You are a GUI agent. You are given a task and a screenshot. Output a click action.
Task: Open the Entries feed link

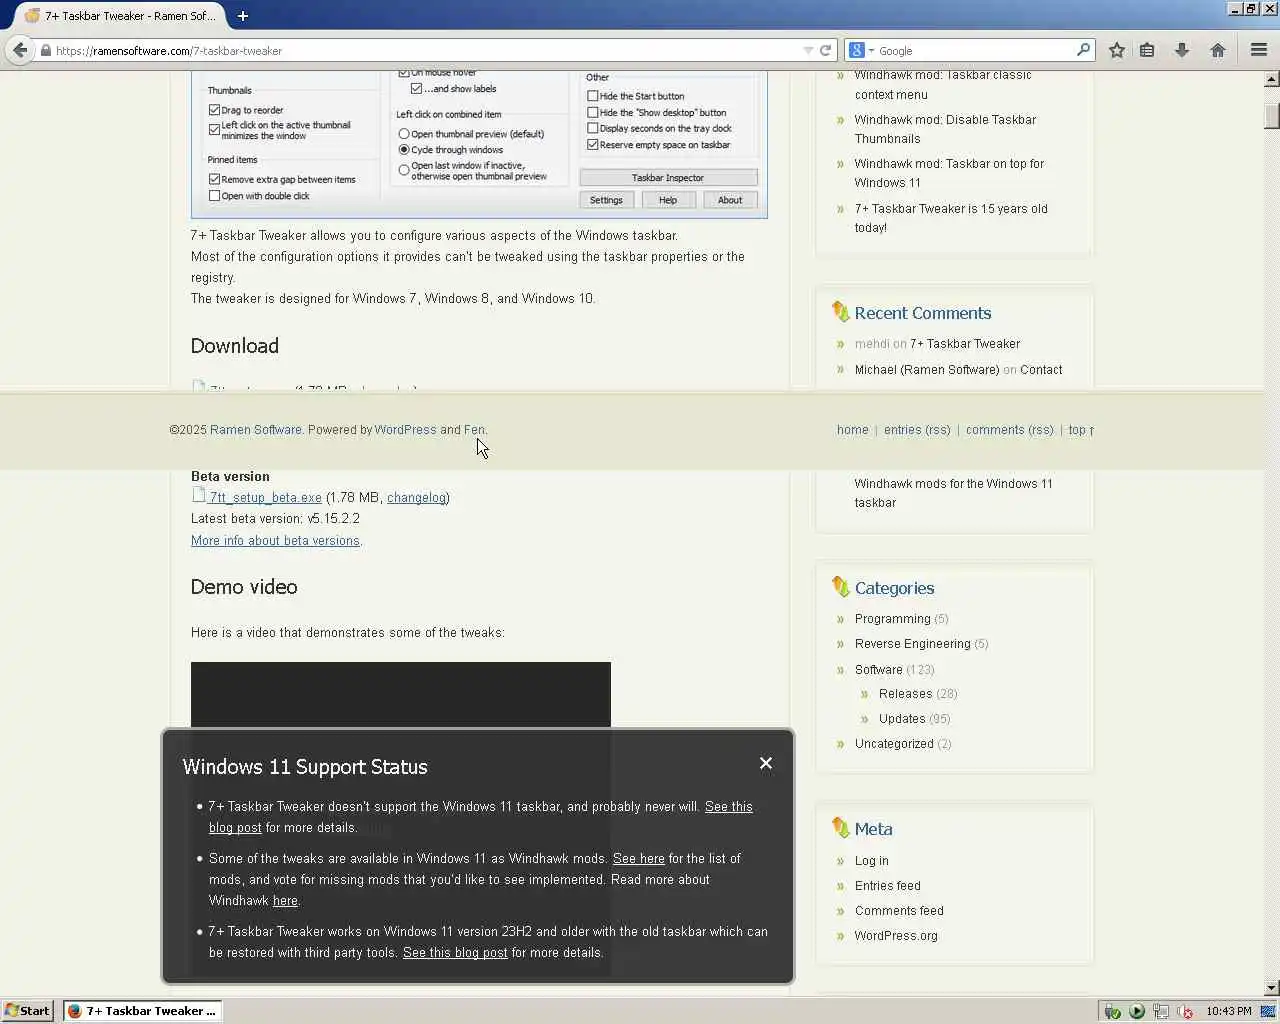[887, 885]
